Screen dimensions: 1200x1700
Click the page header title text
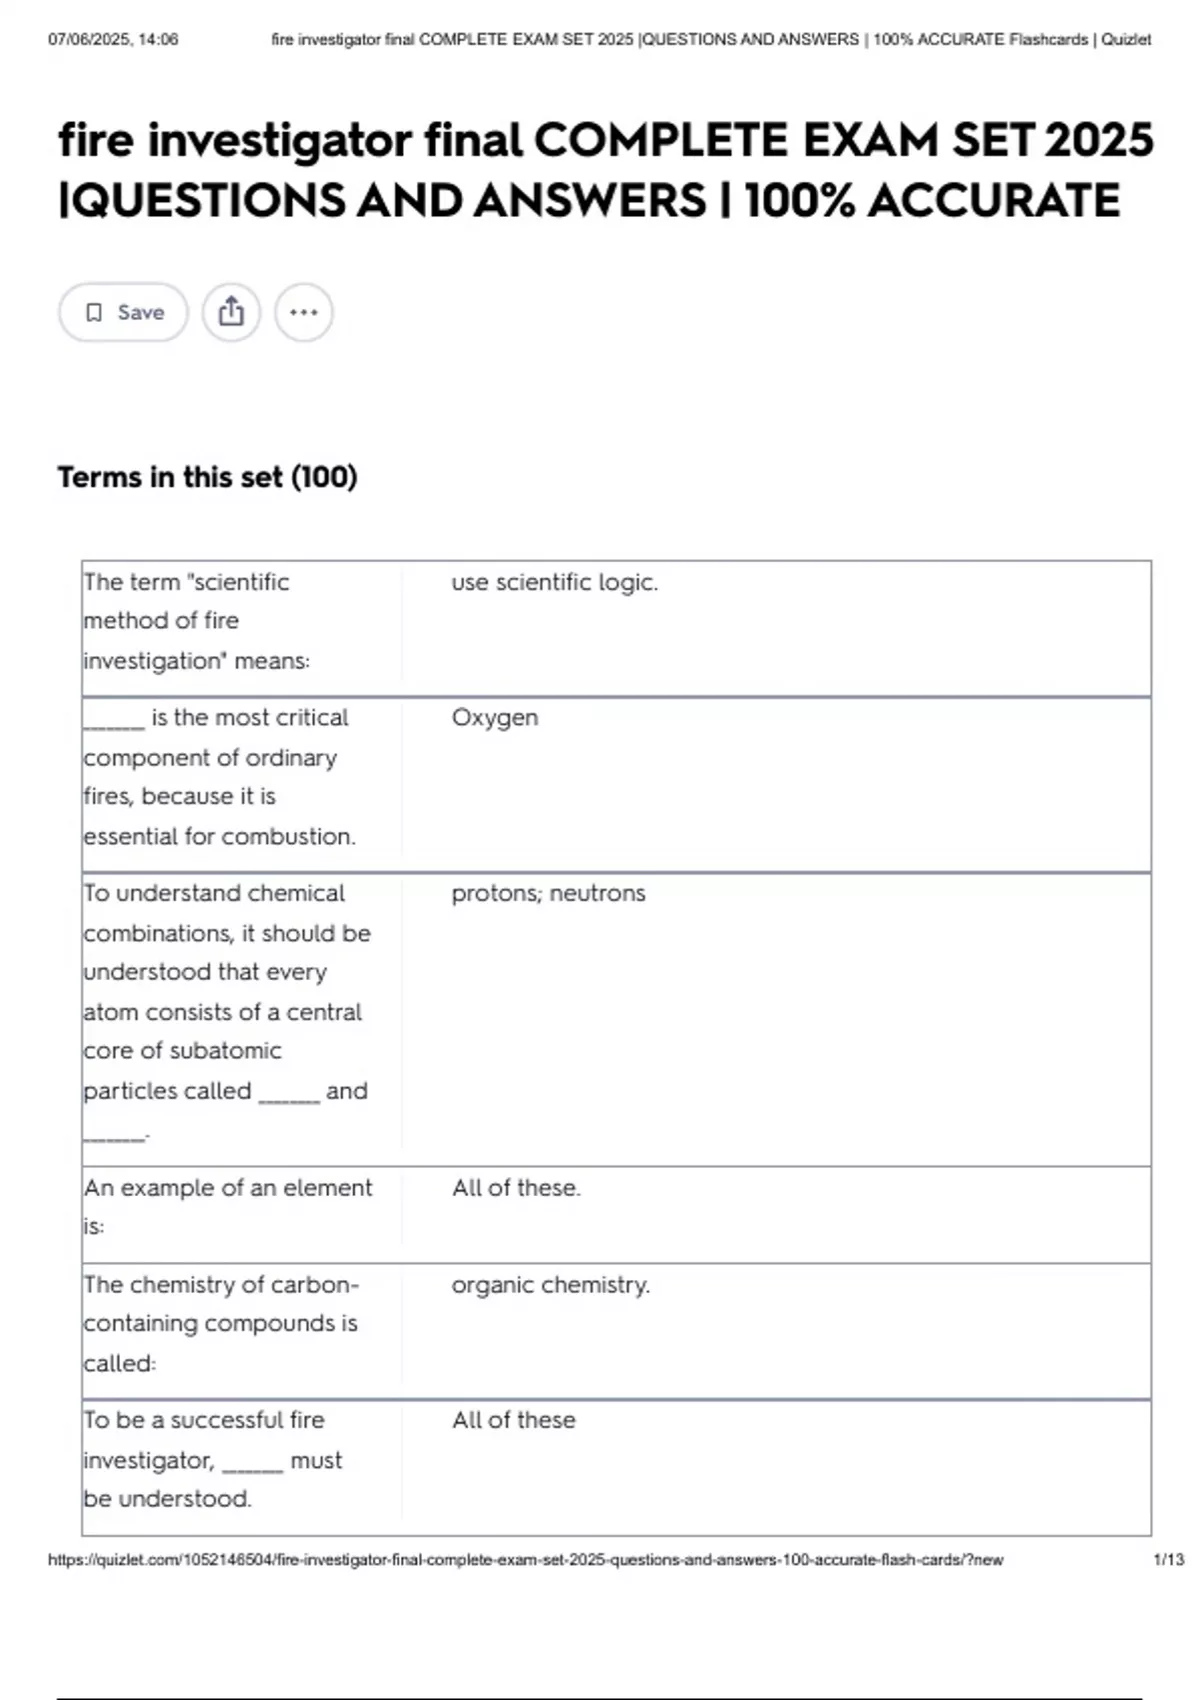point(710,40)
